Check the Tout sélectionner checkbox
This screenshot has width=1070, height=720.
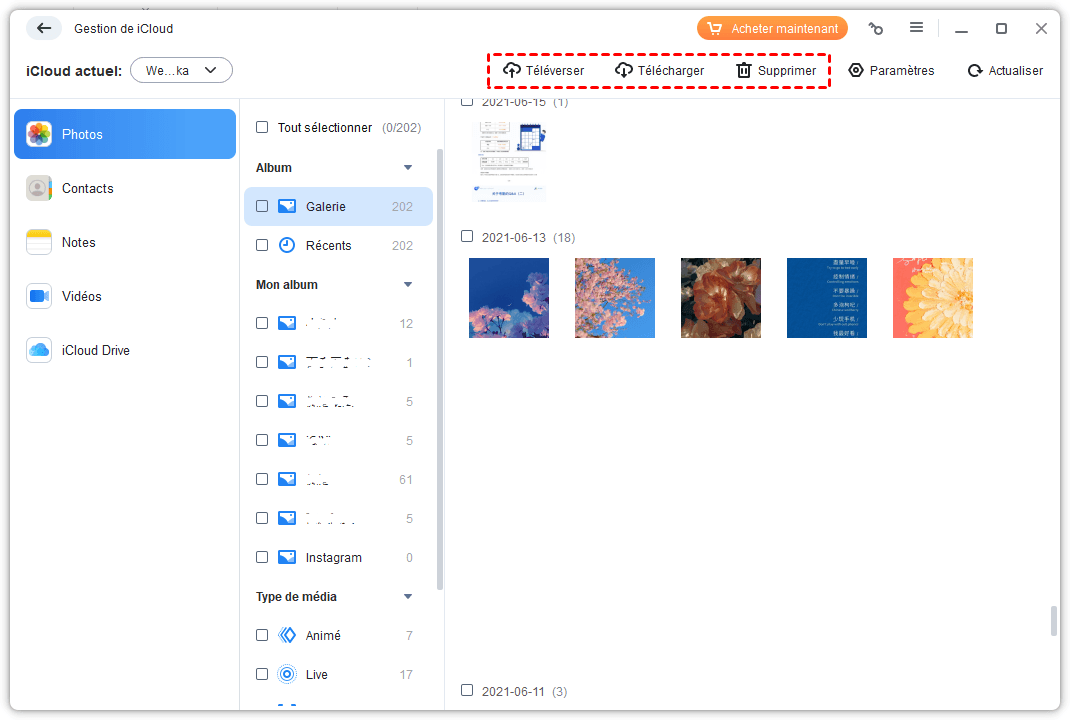262,128
